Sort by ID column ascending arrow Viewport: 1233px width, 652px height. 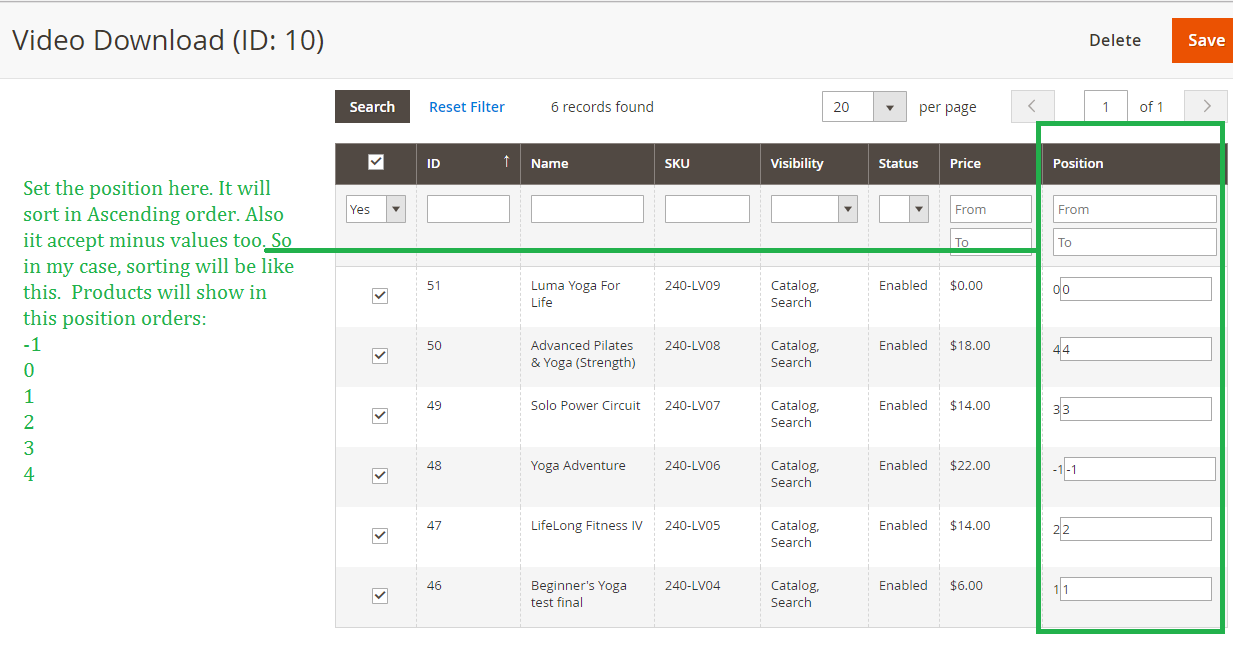[x=506, y=162]
